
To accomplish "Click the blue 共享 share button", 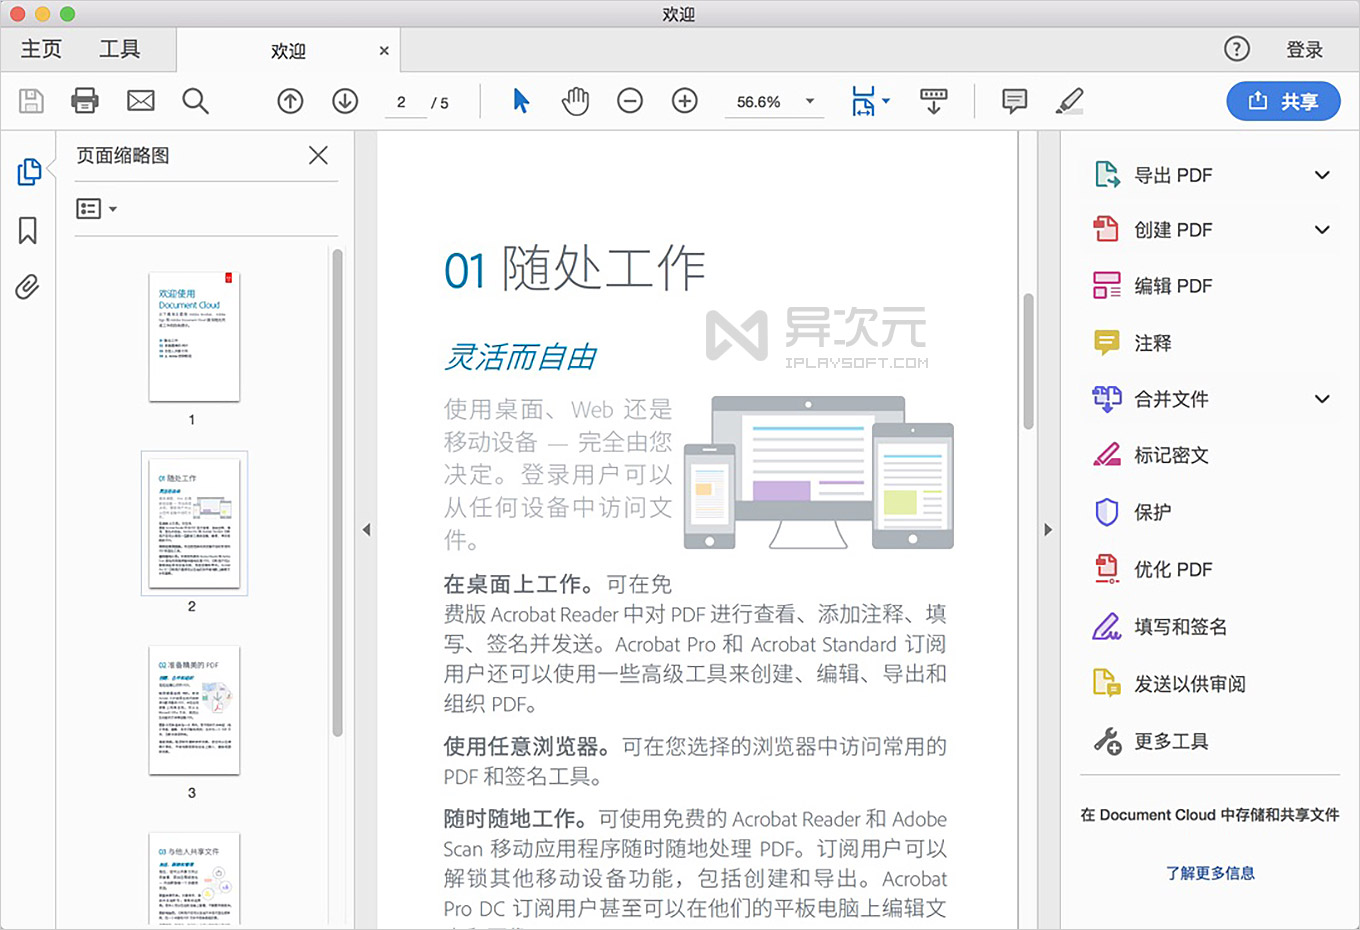I will (x=1283, y=101).
